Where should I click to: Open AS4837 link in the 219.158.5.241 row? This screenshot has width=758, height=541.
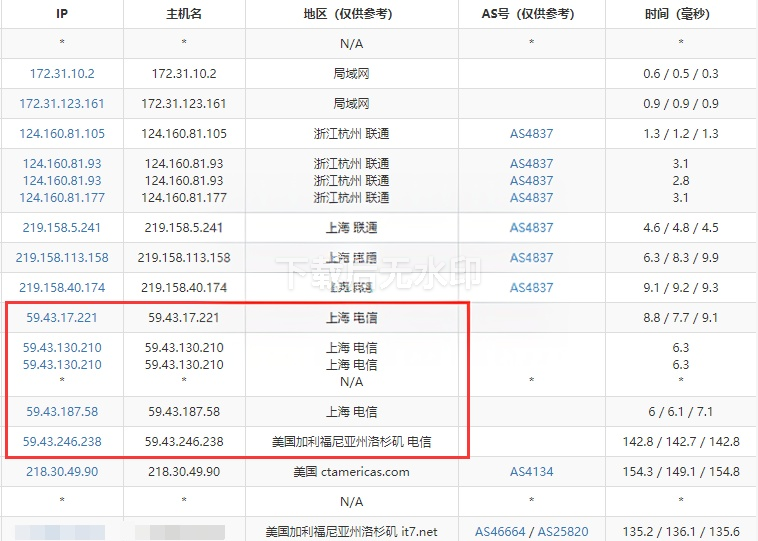531,228
